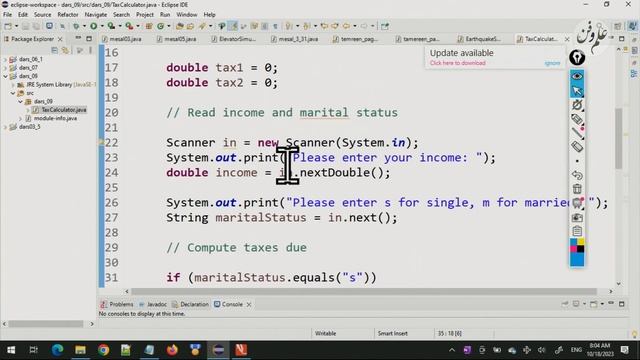This screenshot has height=360, width=640.
Task: Click the editor vertical scrollbar thumb
Action: 619,139
